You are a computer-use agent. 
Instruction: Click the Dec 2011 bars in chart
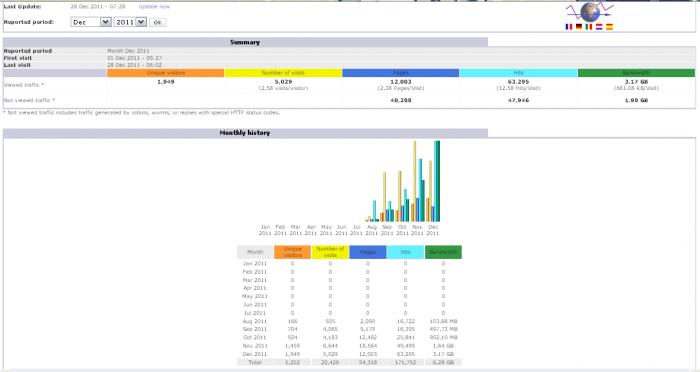(x=433, y=181)
